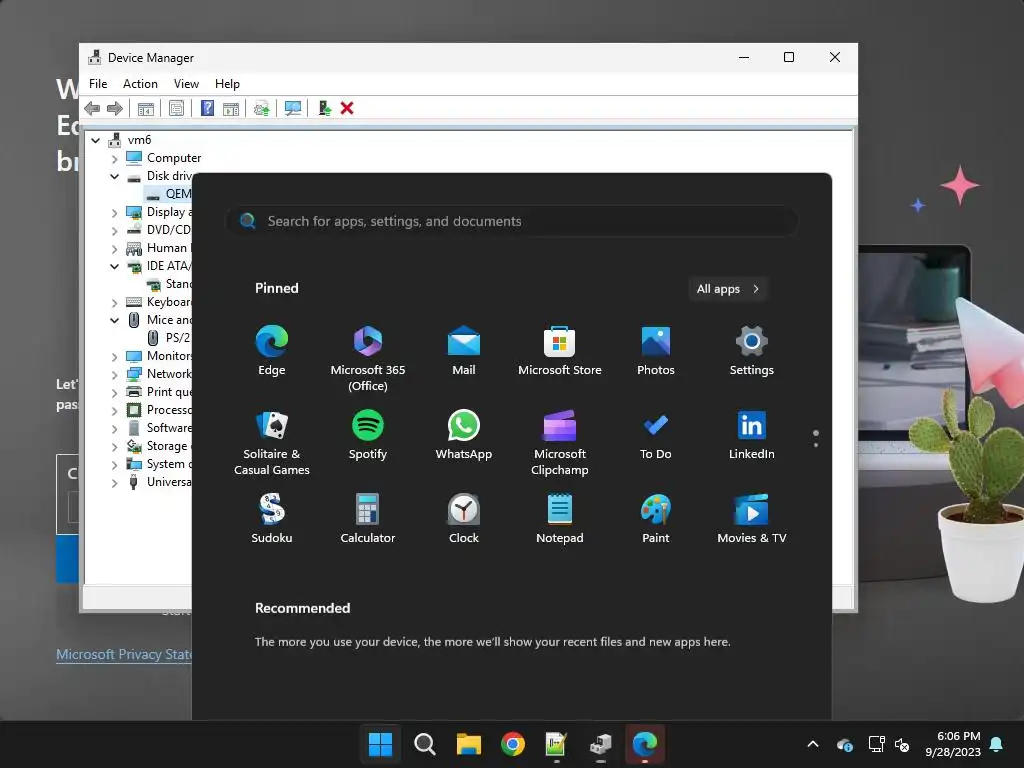Collapse the Disk drives category
Viewport: 1024px width, 768px height.
(x=114, y=176)
